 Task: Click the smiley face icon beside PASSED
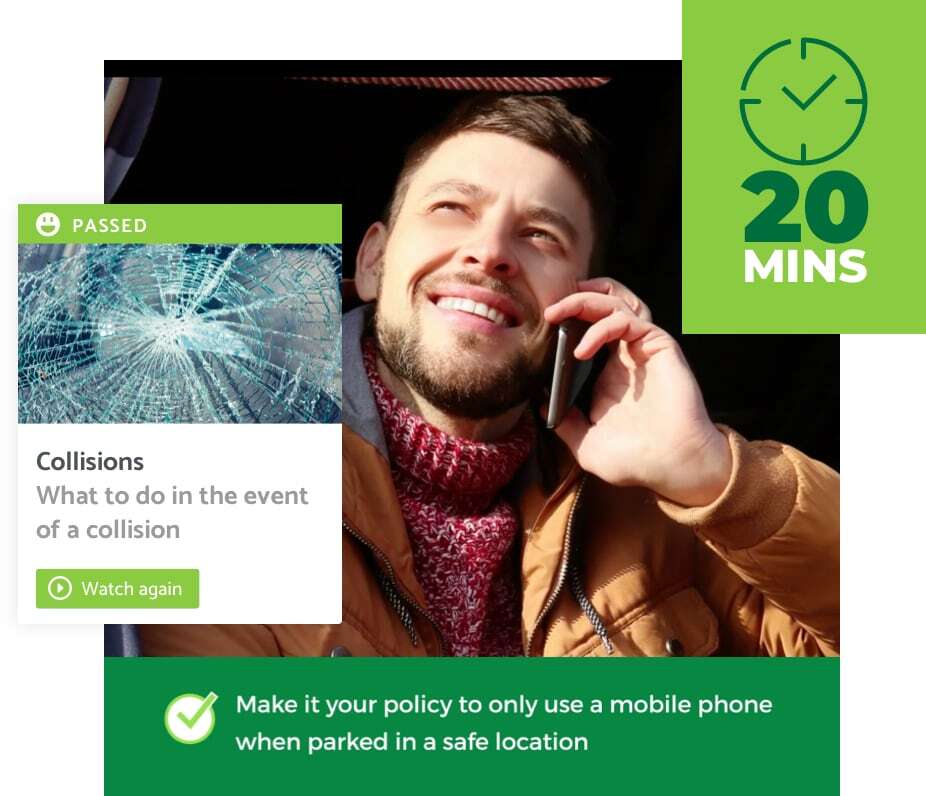(48, 224)
